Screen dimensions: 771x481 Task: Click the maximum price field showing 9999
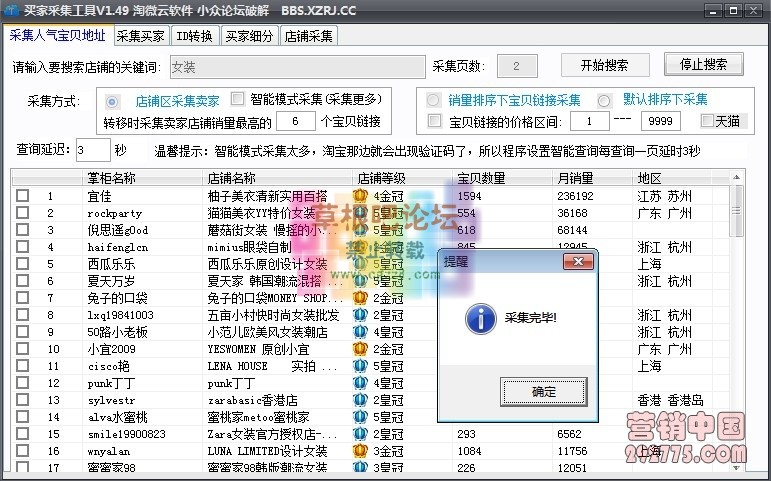tap(660, 121)
